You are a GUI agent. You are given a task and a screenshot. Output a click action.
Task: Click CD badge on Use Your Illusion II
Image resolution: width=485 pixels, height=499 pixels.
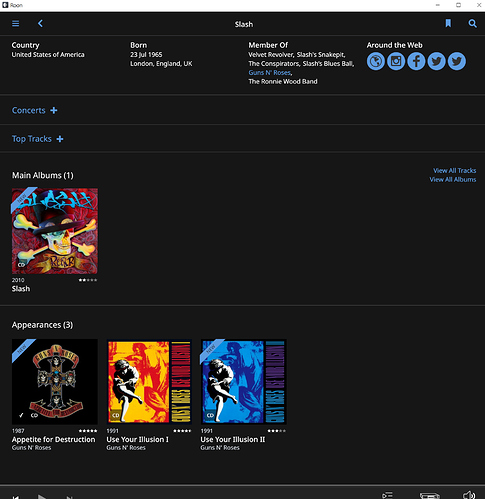coord(210,415)
